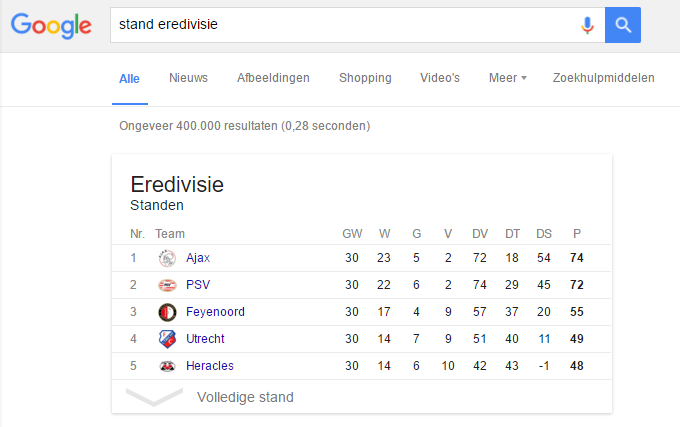This screenshot has height=427, width=680.
Task: Click the PSV club logo
Action: pyautogui.click(x=167, y=285)
